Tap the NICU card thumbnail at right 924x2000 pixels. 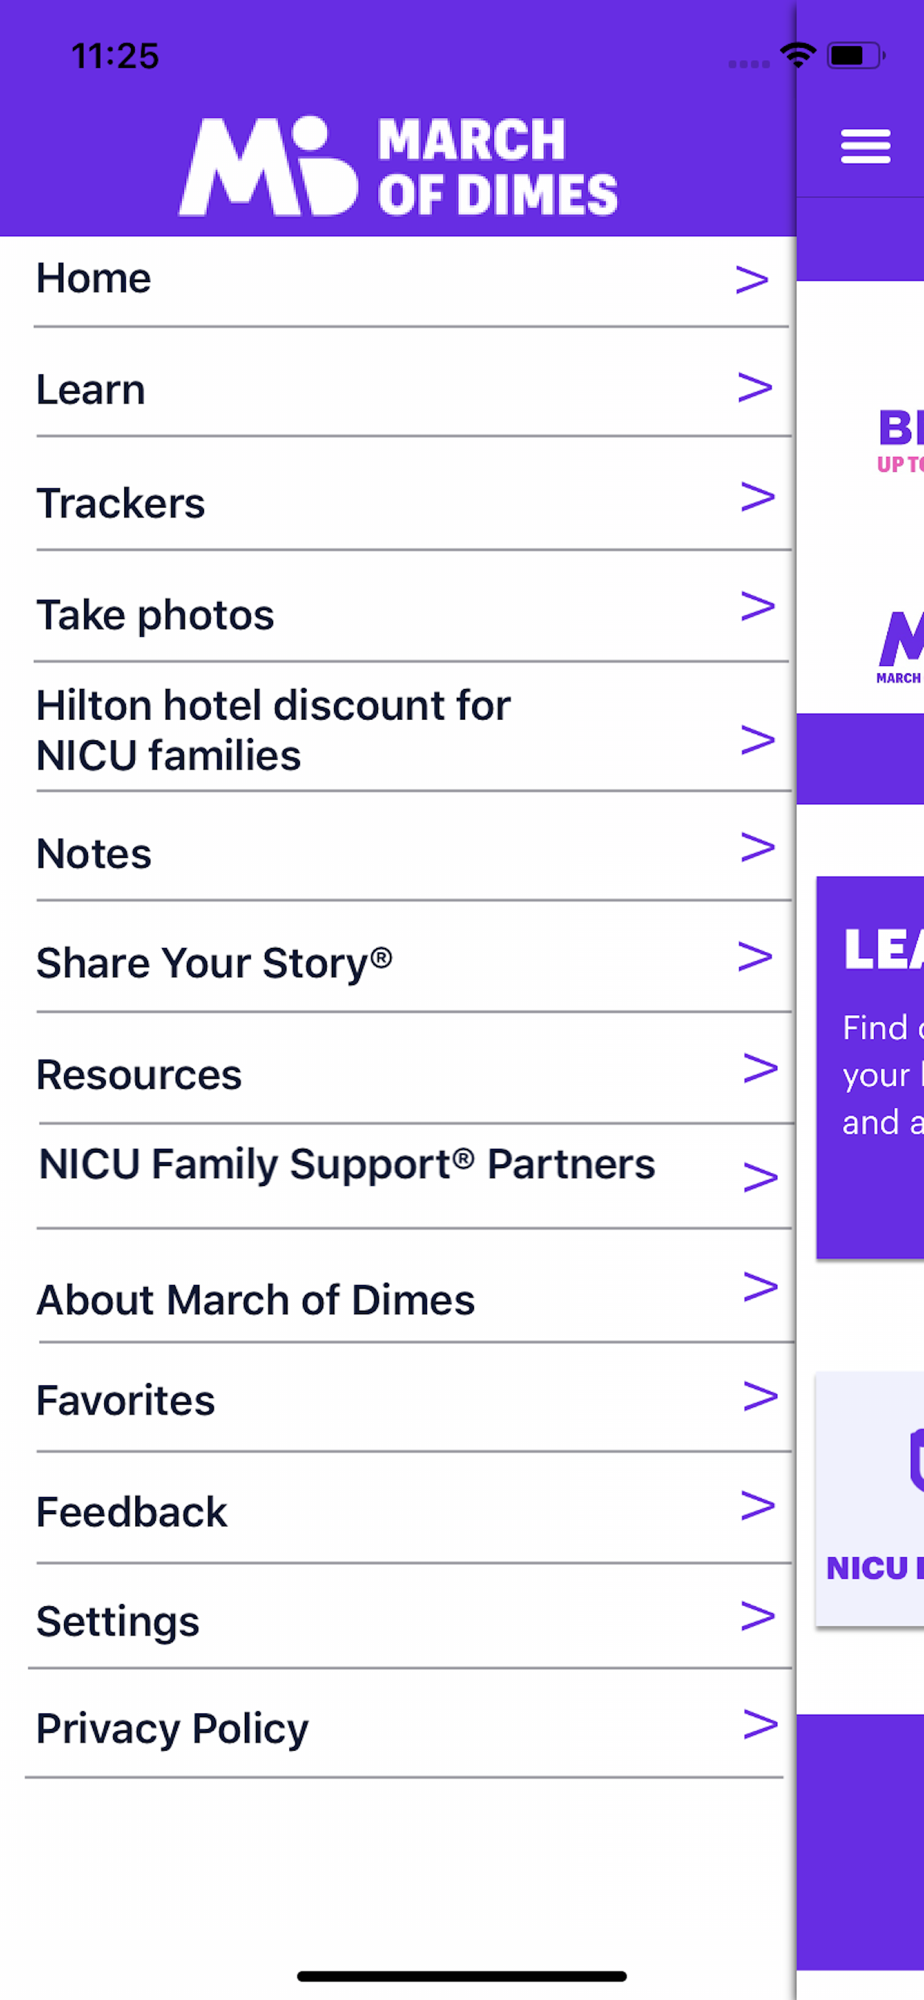[x=870, y=1498]
